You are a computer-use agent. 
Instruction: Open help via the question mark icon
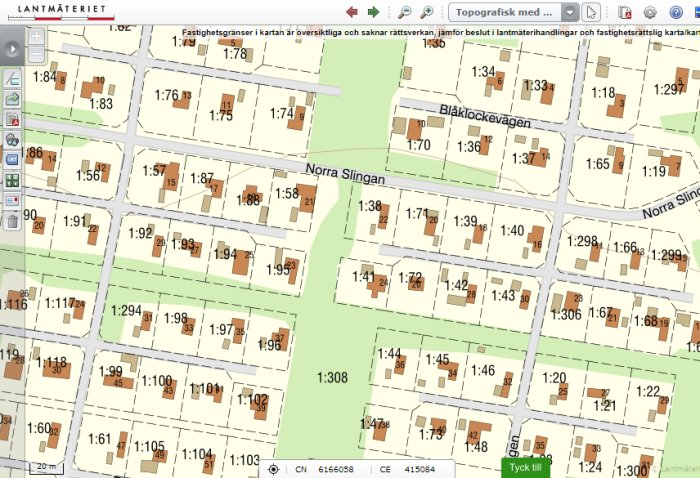pos(676,12)
